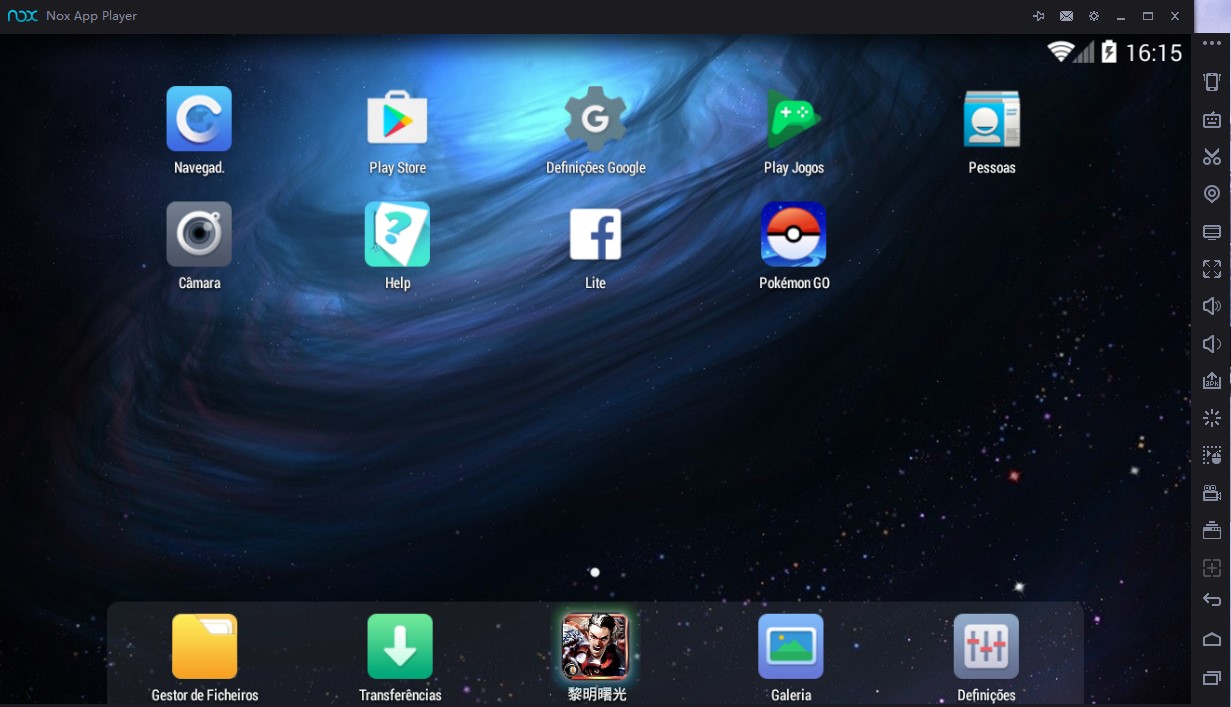Click disabled add-screen plus icon in sidebar
The image size is (1231, 707).
click(x=1212, y=568)
